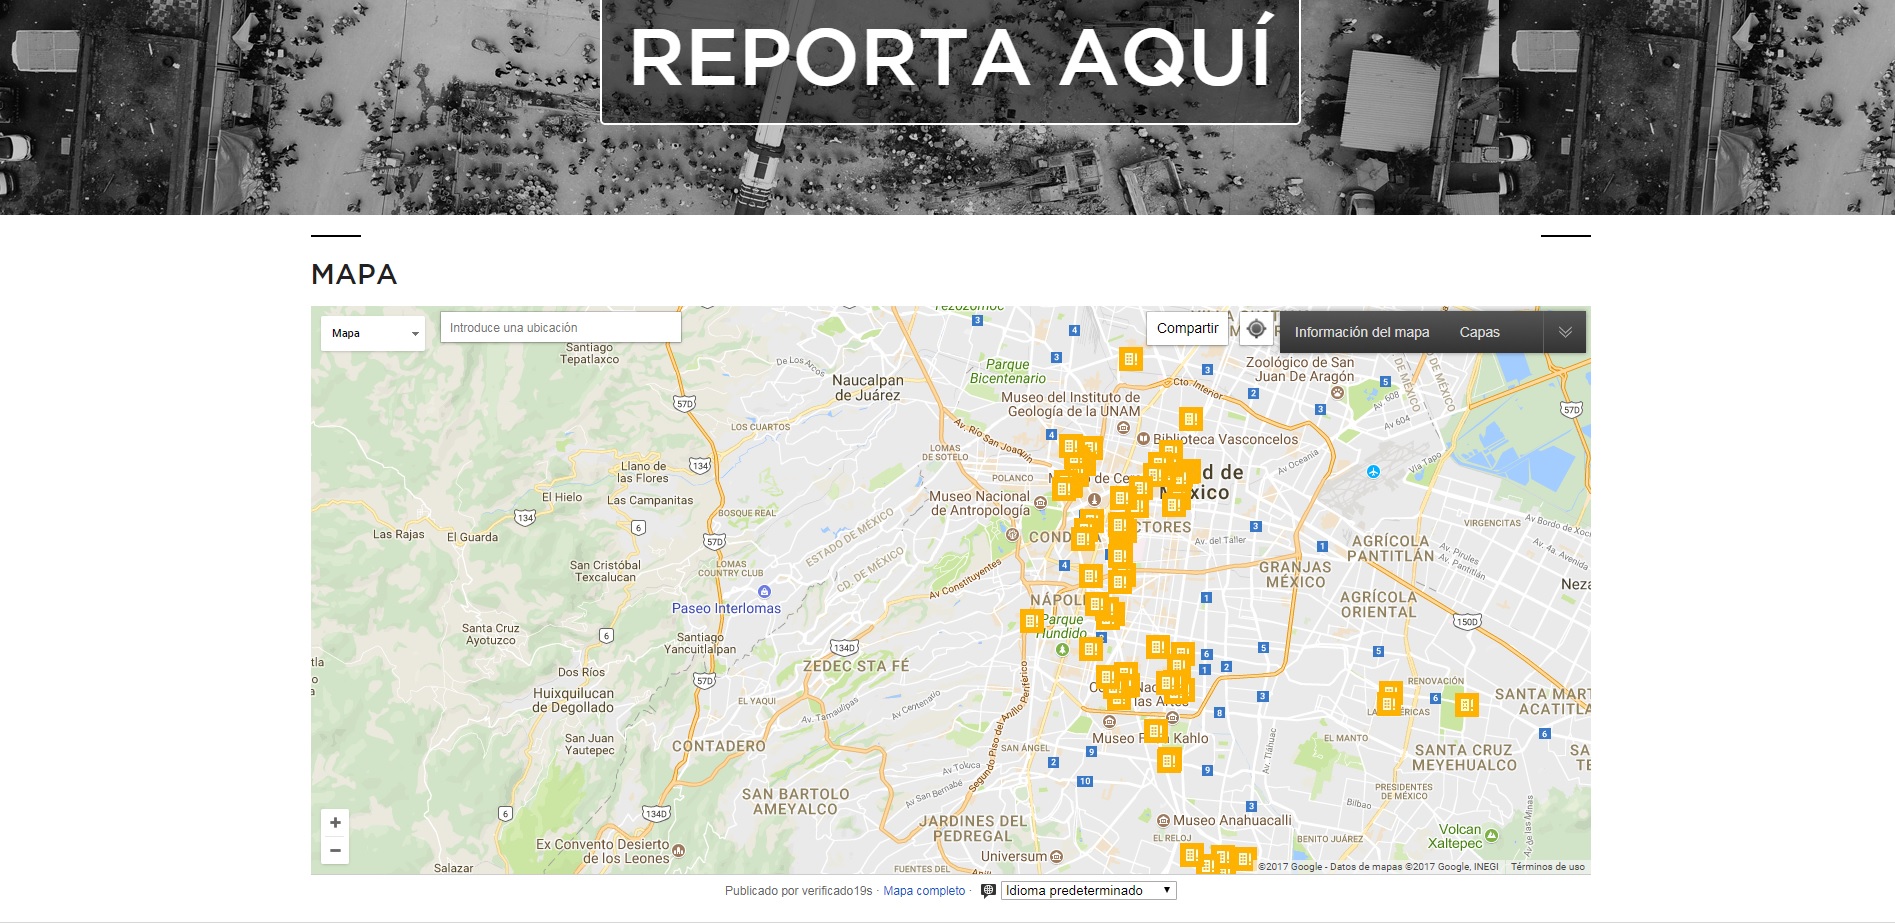This screenshot has width=1895, height=923.
Task: Open the Información del mapa tab
Action: coord(1361,333)
